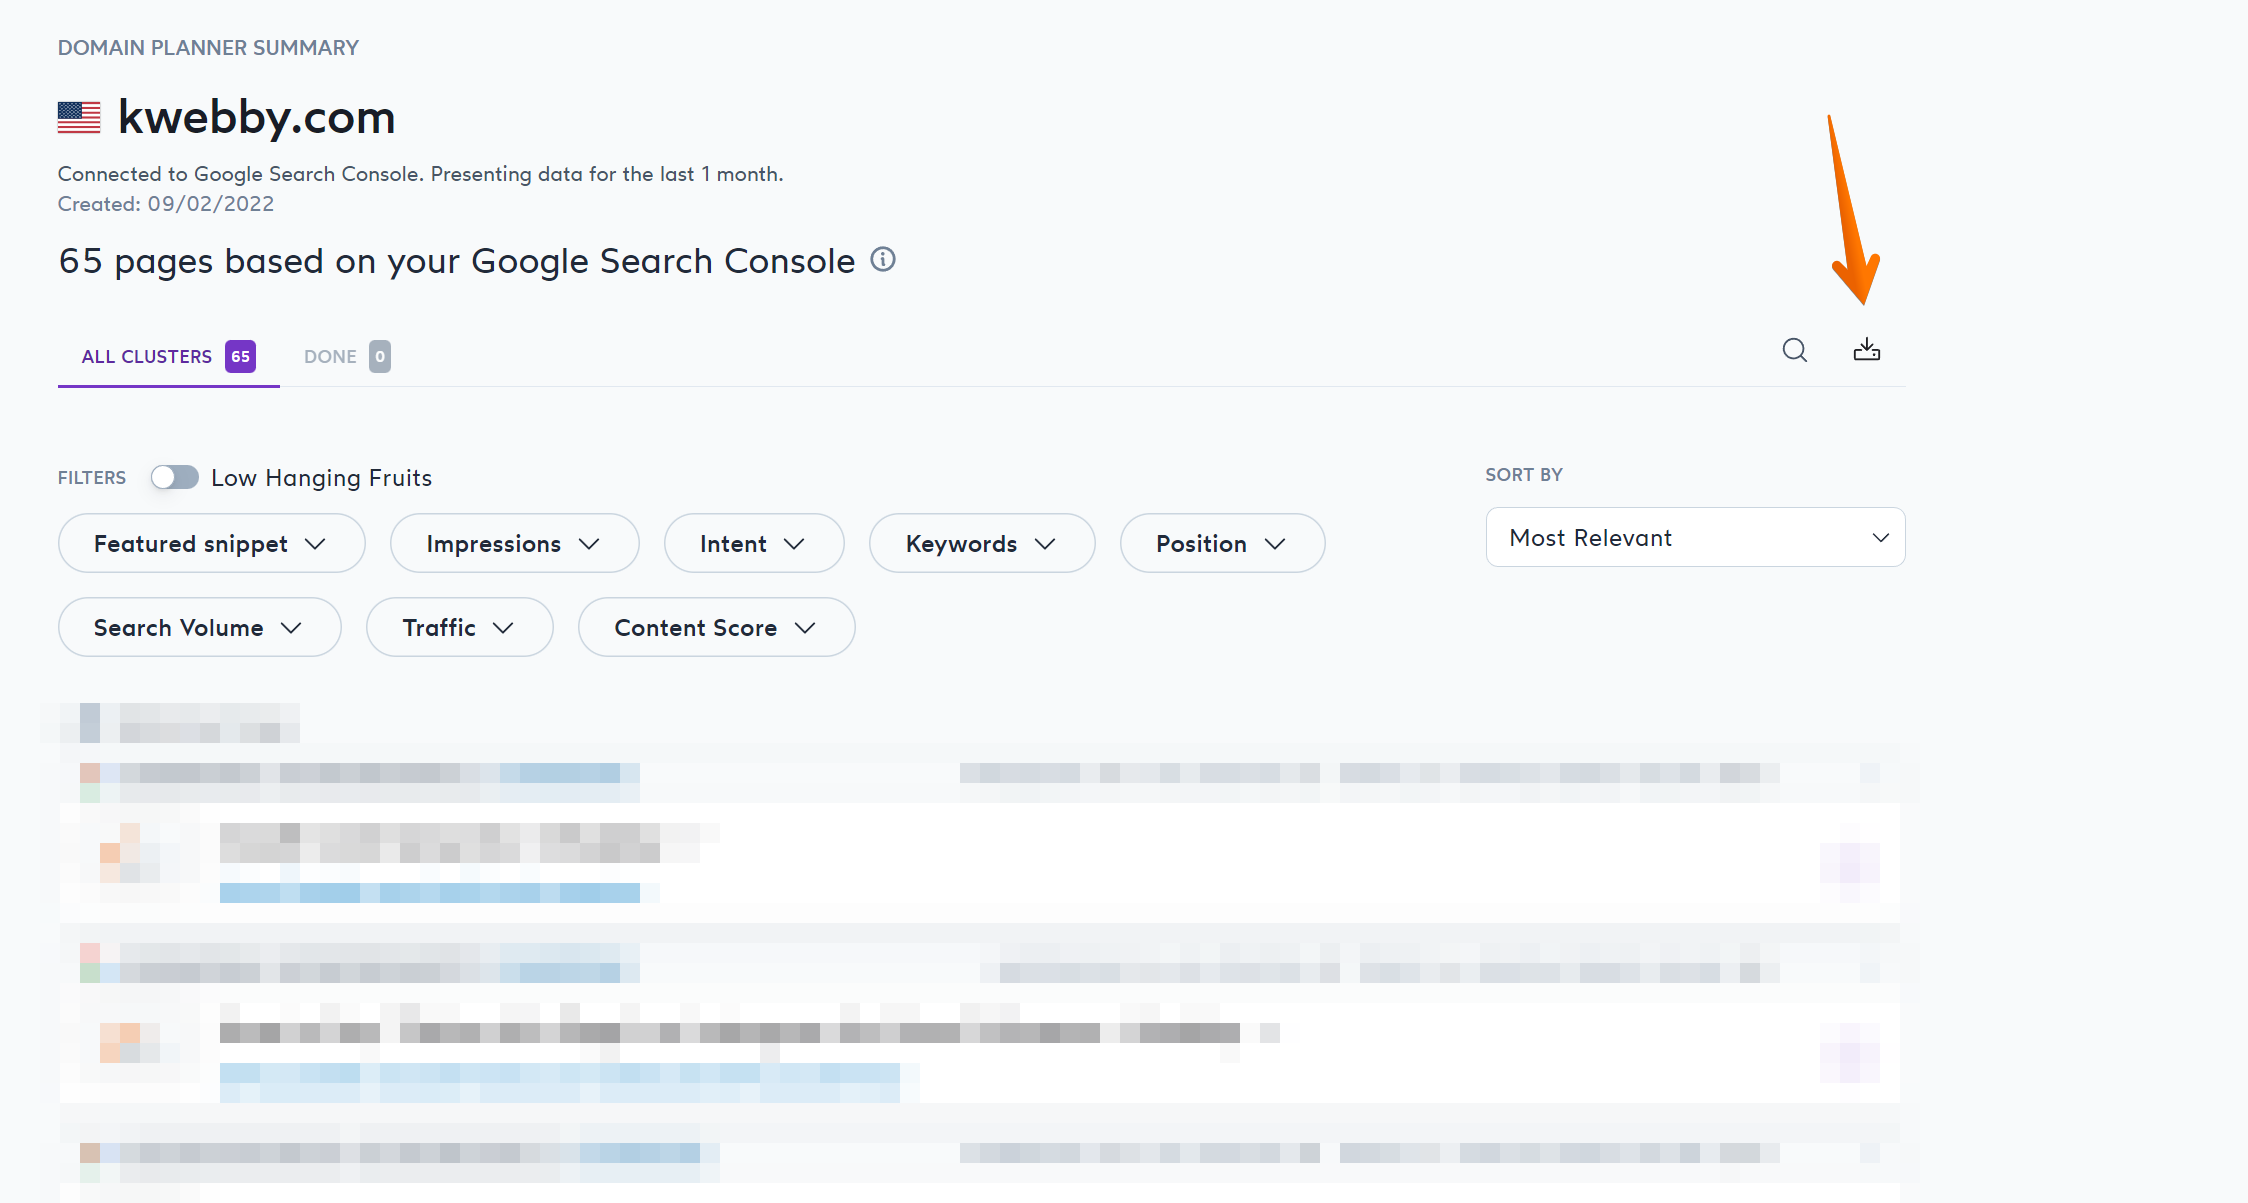Screen dimensions: 2248x1203
Task: Click the kwebby.com domain heading
Action: point(256,117)
